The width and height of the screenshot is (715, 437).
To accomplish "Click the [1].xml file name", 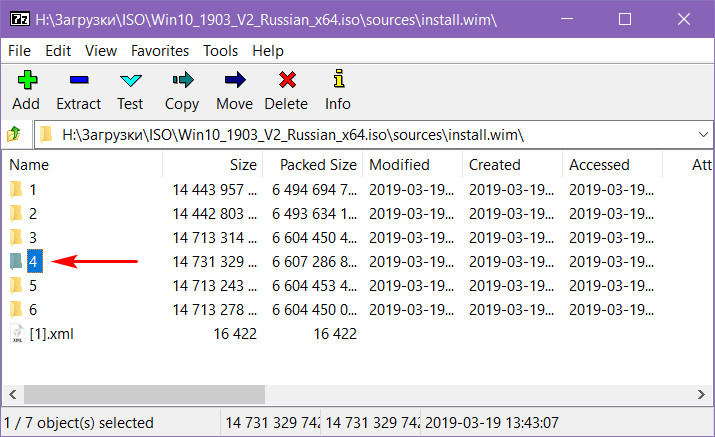I will [x=52, y=334].
